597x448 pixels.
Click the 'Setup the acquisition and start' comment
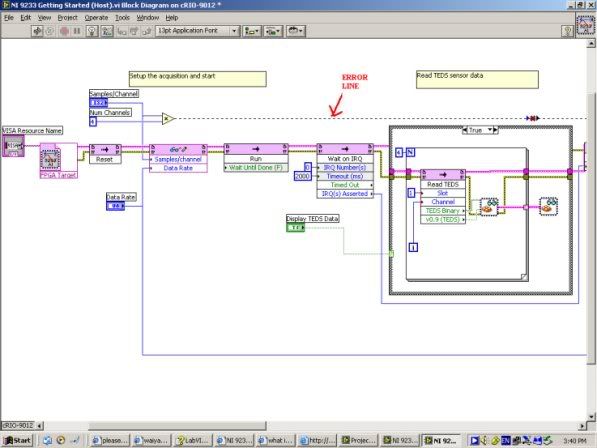[x=197, y=79]
